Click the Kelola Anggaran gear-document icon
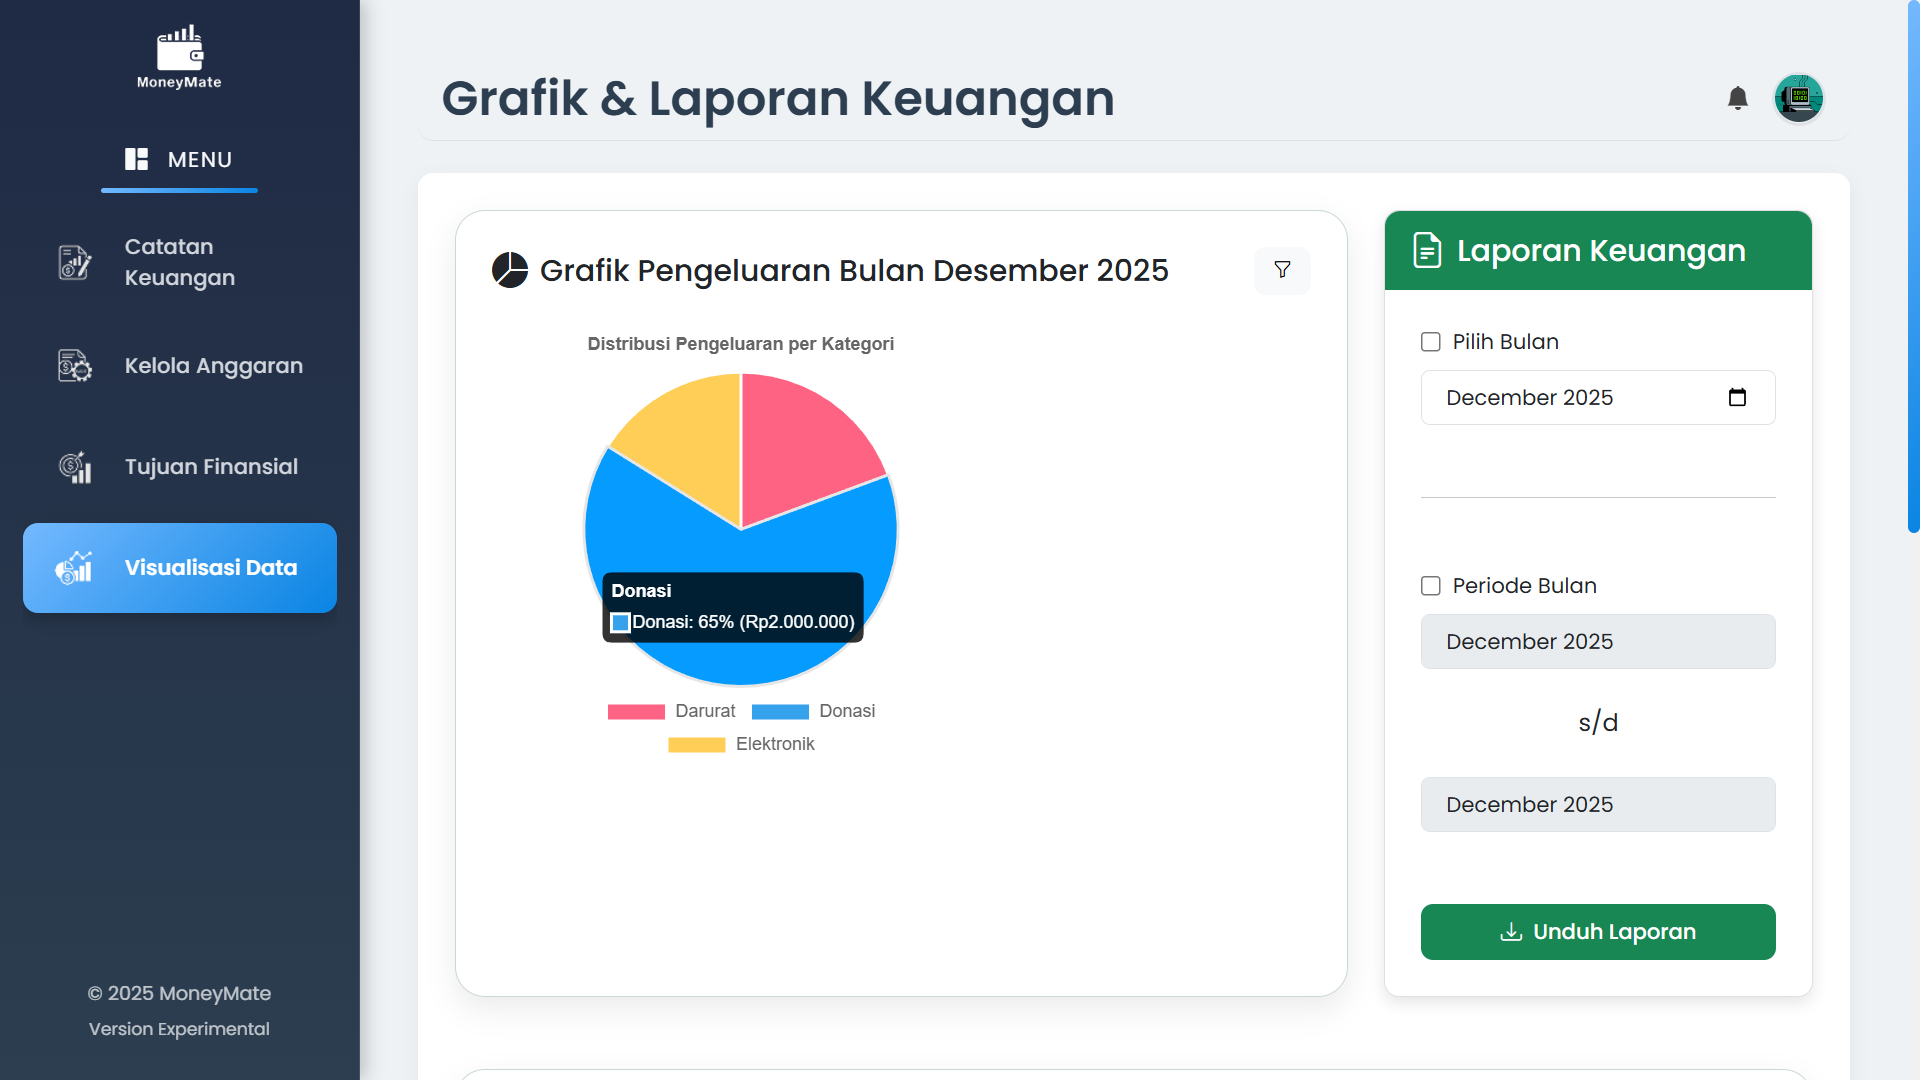The height and width of the screenshot is (1080, 1920). pos(75,366)
